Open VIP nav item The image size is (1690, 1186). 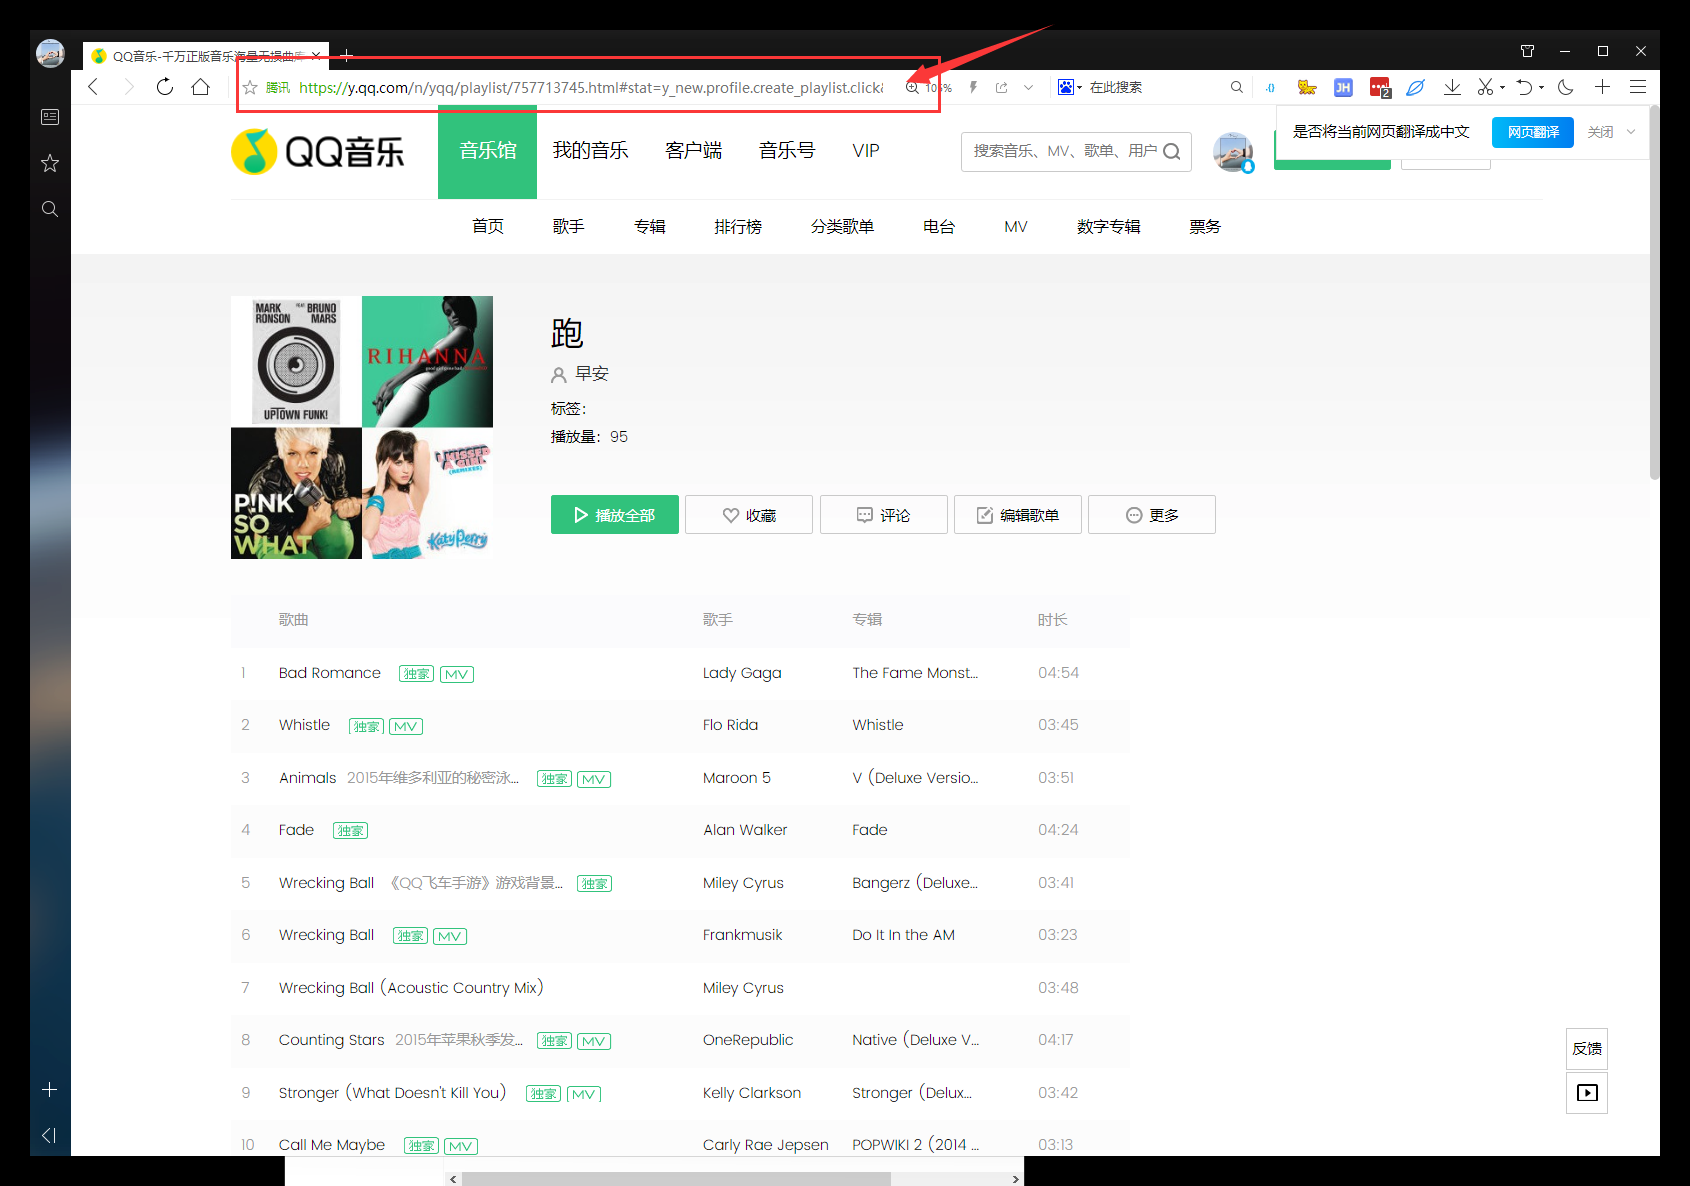[x=866, y=151]
